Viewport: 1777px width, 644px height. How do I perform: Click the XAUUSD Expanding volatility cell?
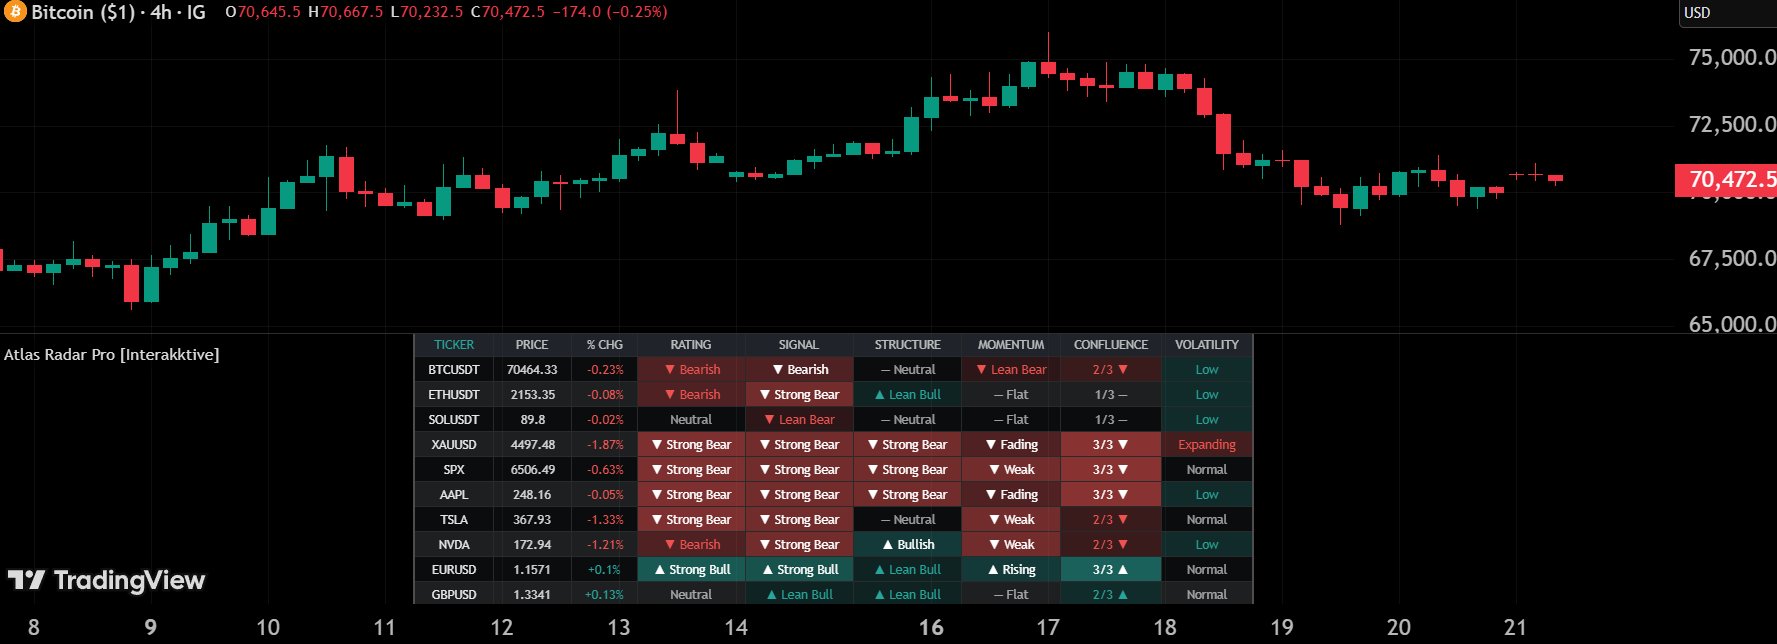point(1206,445)
